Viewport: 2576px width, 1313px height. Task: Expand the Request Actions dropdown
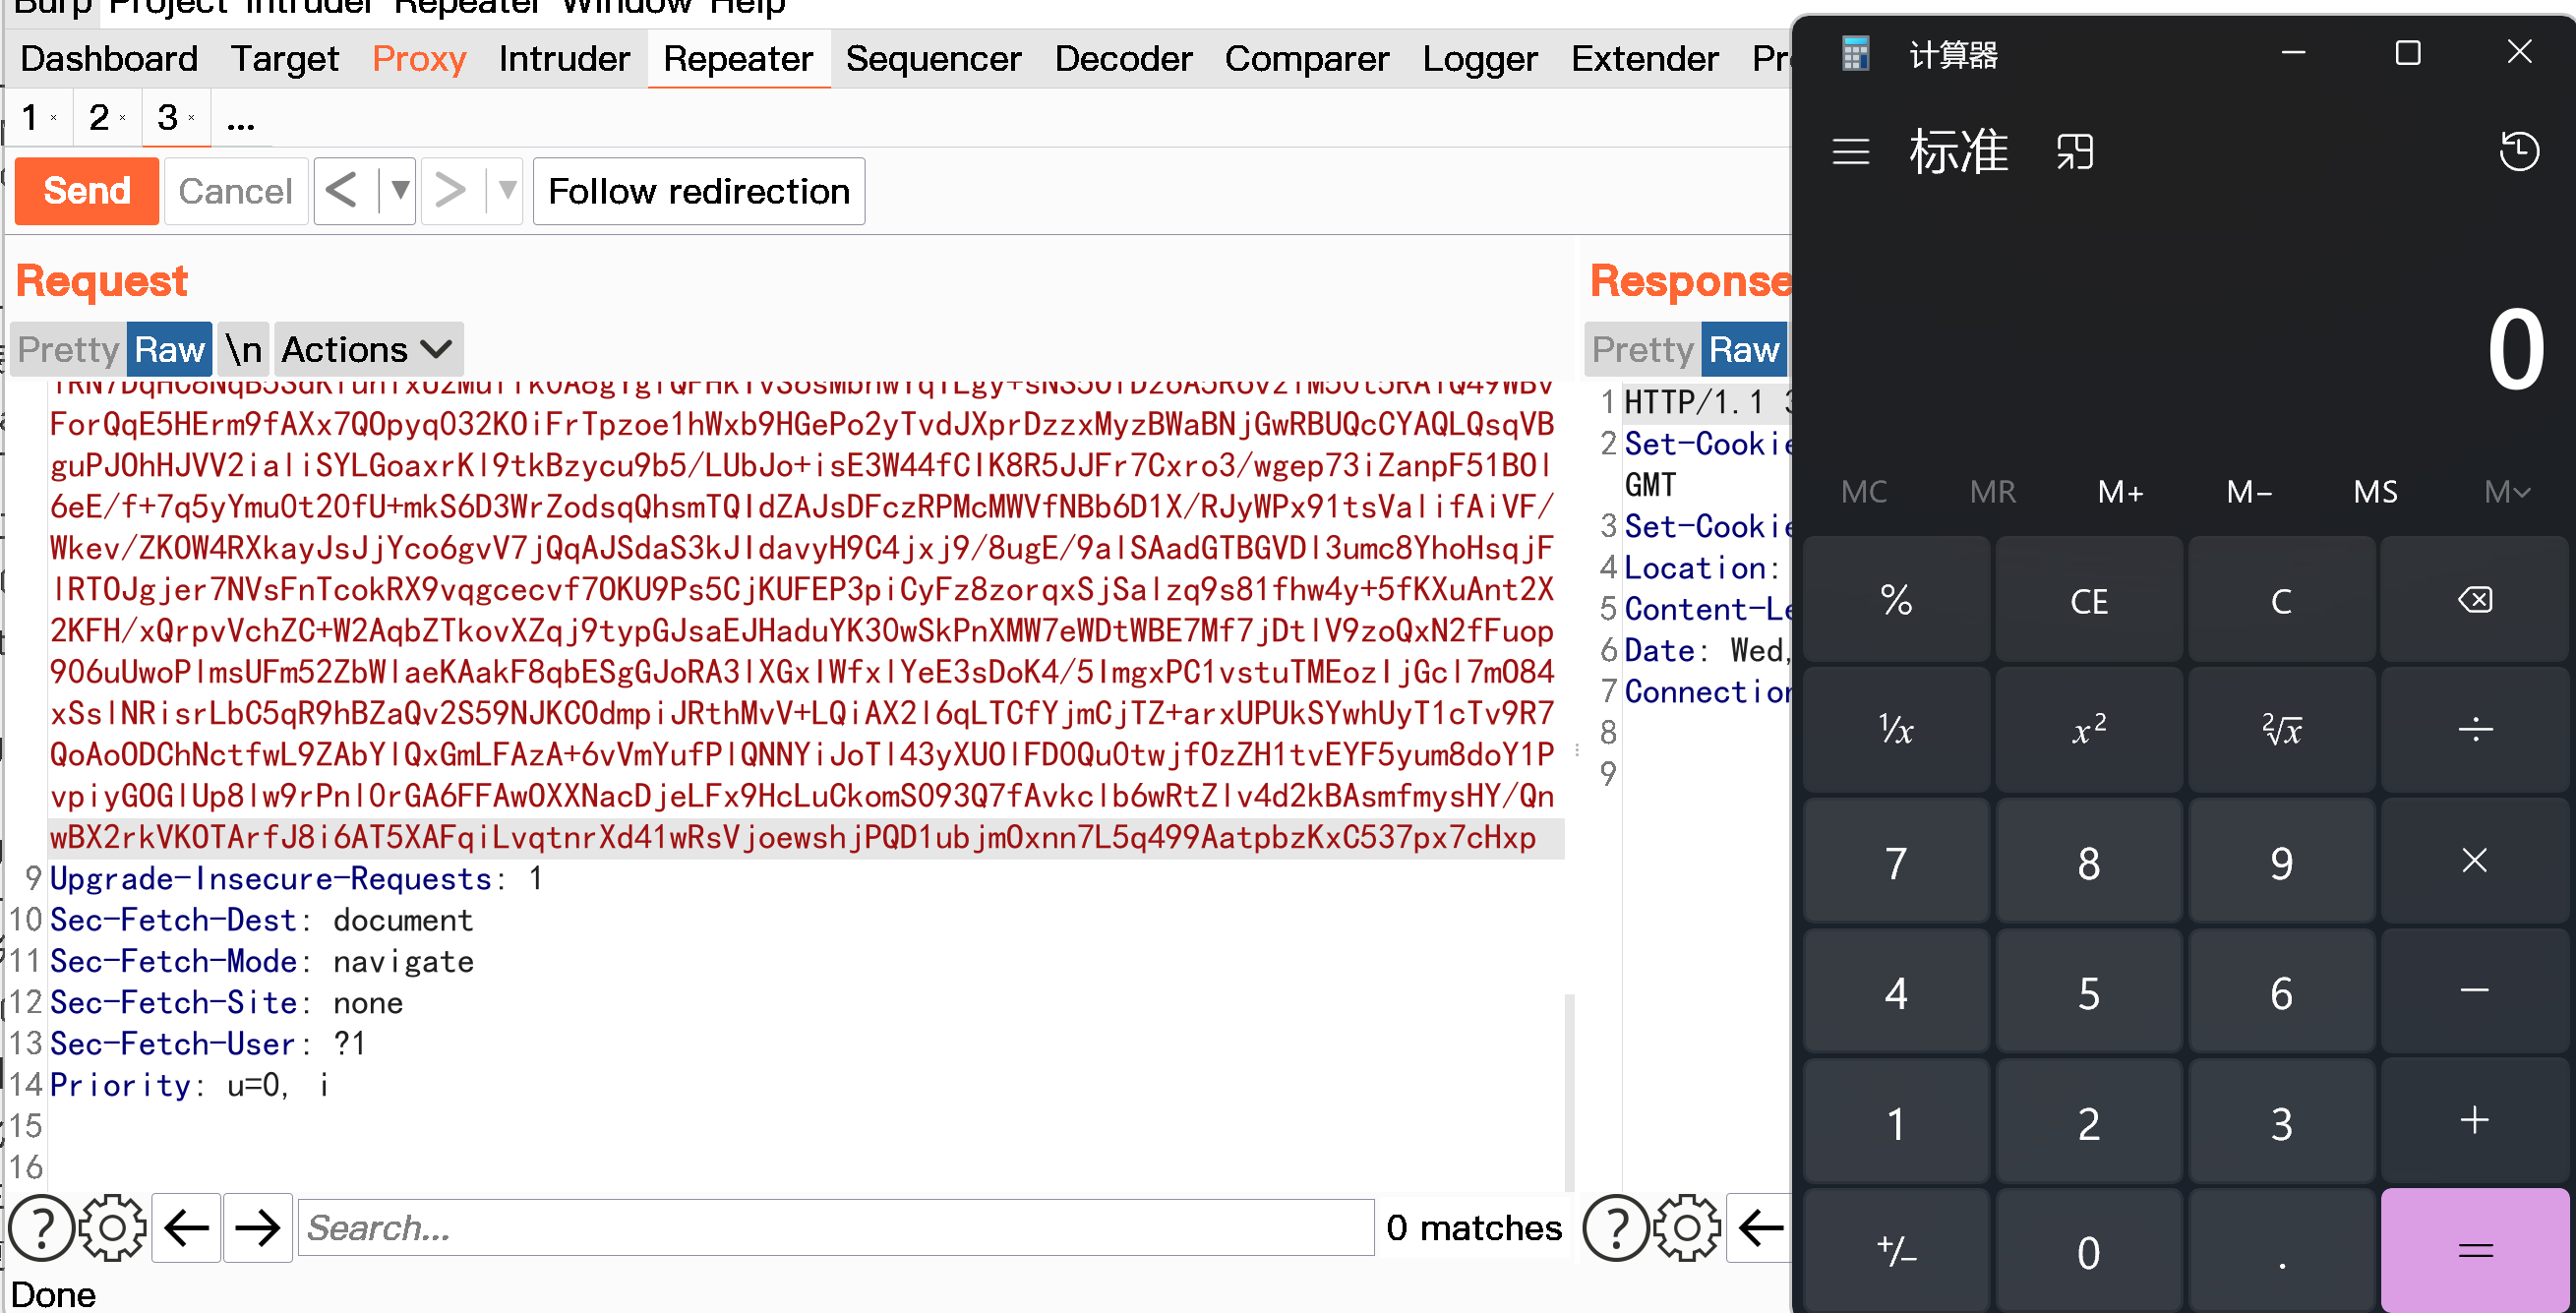[368, 349]
